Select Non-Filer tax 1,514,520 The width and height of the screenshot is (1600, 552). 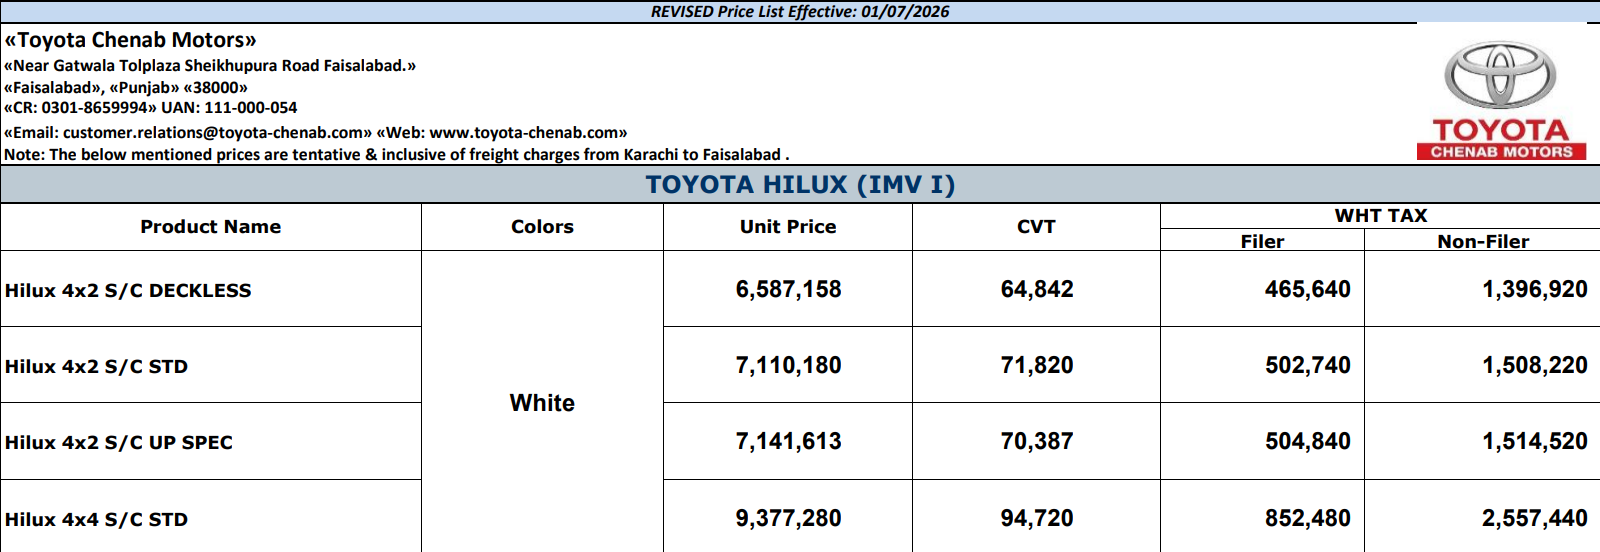point(1535,442)
